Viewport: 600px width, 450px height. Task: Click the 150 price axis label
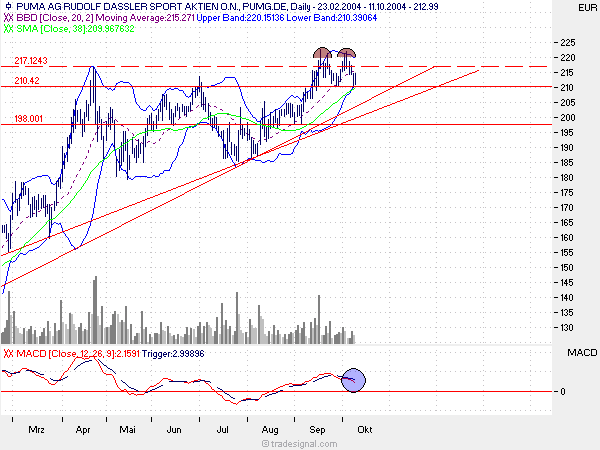click(567, 267)
